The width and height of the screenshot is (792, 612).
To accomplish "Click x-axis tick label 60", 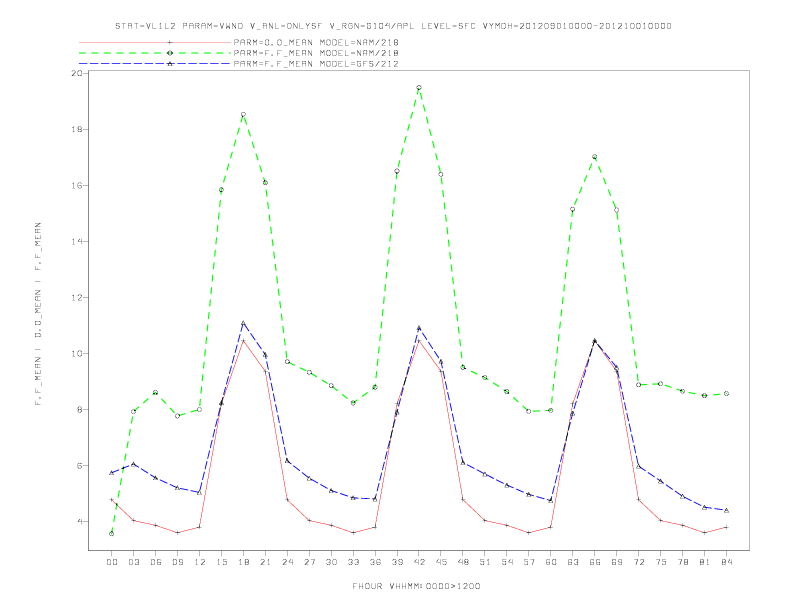I will (551, 562).
